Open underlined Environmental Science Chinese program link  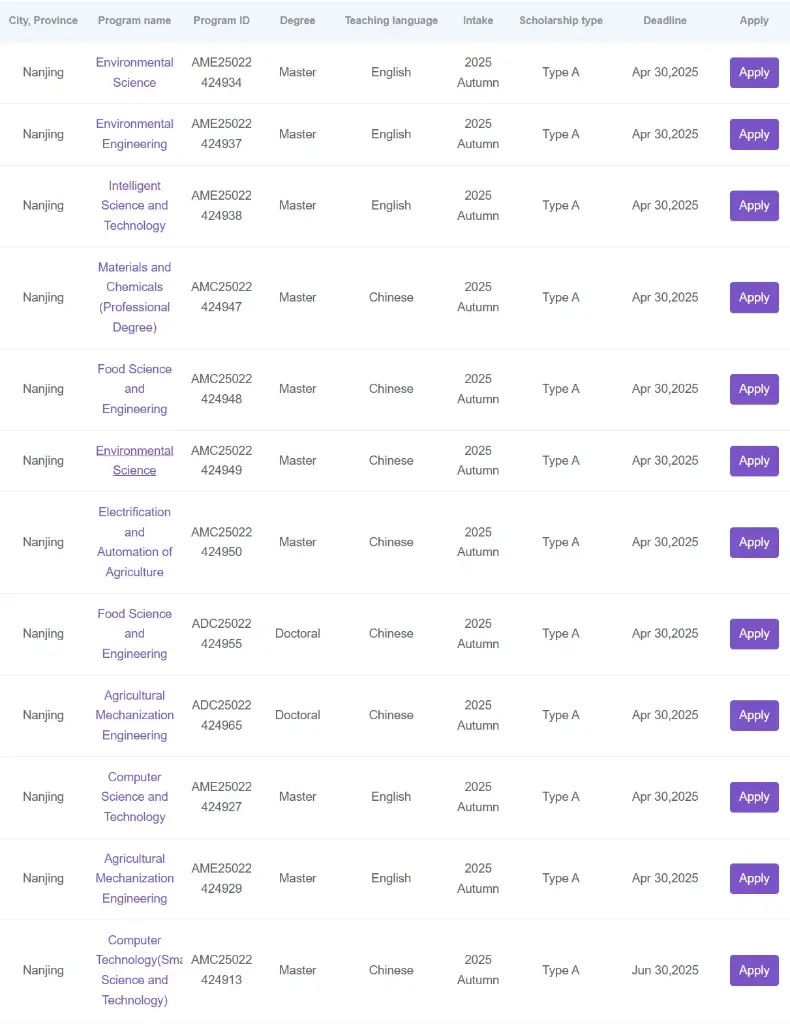(x=134, y=460)
